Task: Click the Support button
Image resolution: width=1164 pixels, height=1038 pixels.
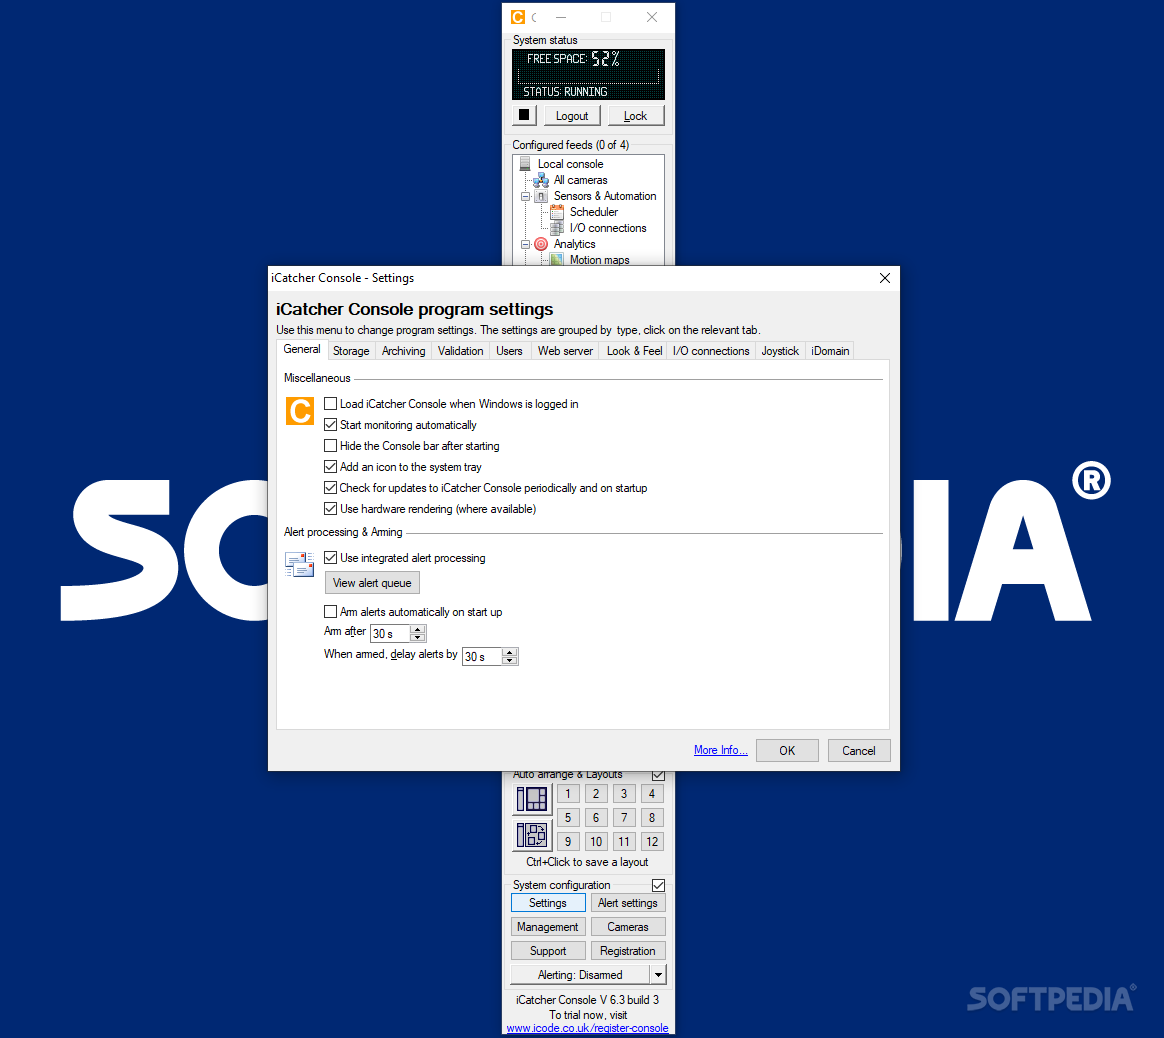Action: click(x=548, y=950)
